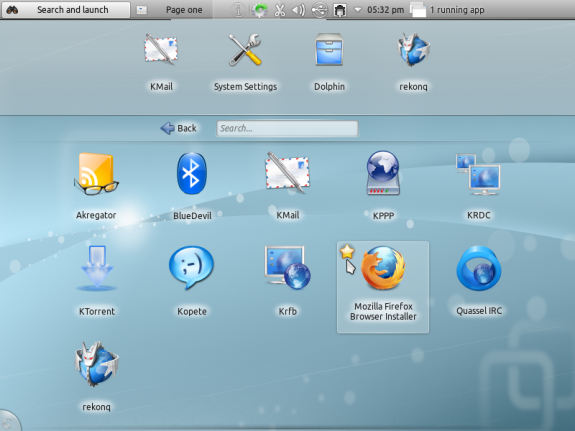575x431 pixels.
Task: Go back with the Back button
Action: (x=179, y=128)
